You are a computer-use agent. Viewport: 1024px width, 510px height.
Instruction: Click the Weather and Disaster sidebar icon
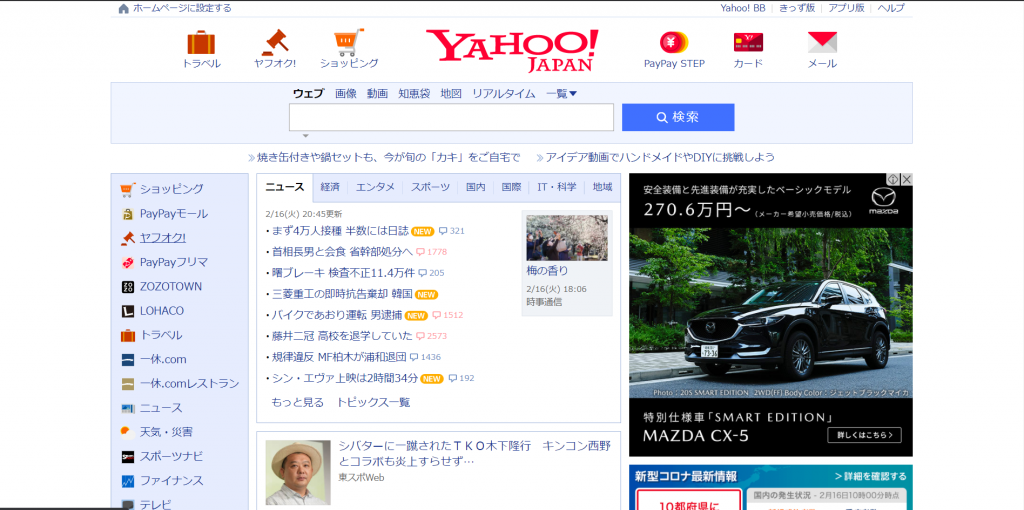tap(127, 432)
